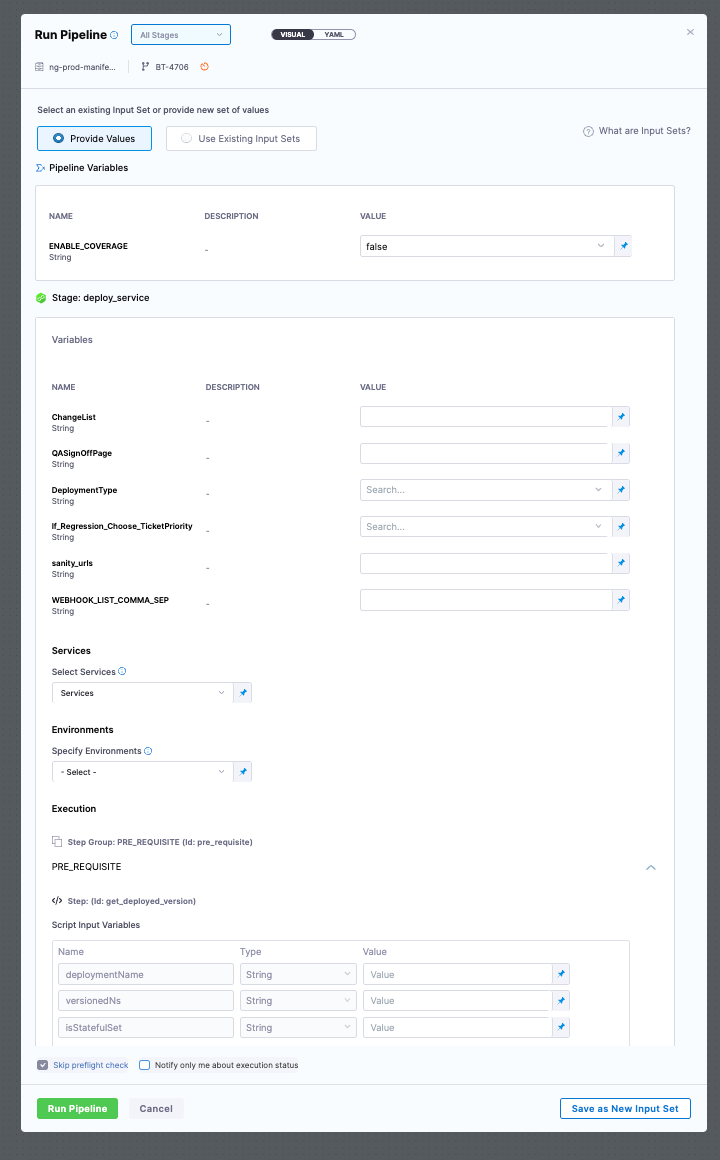The width and height of the screenshot is (720, 1160).
Task: Click the pin icon for WEBHOOK_LIST_COMMA_SEP field
Action: (x=621, y=600)
